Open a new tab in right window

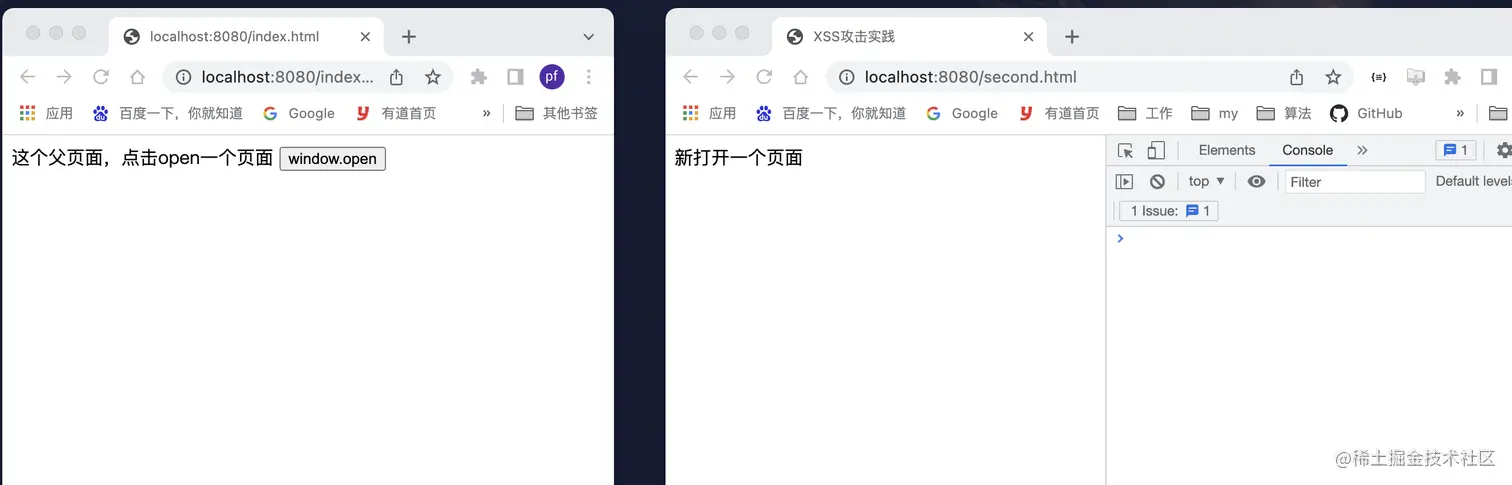point(1072,37)
